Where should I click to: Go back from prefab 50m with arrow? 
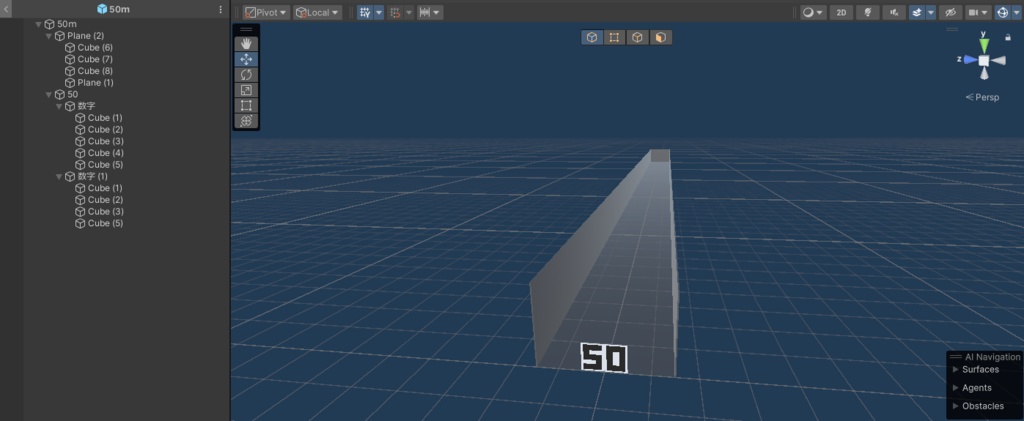coord(6,9)
